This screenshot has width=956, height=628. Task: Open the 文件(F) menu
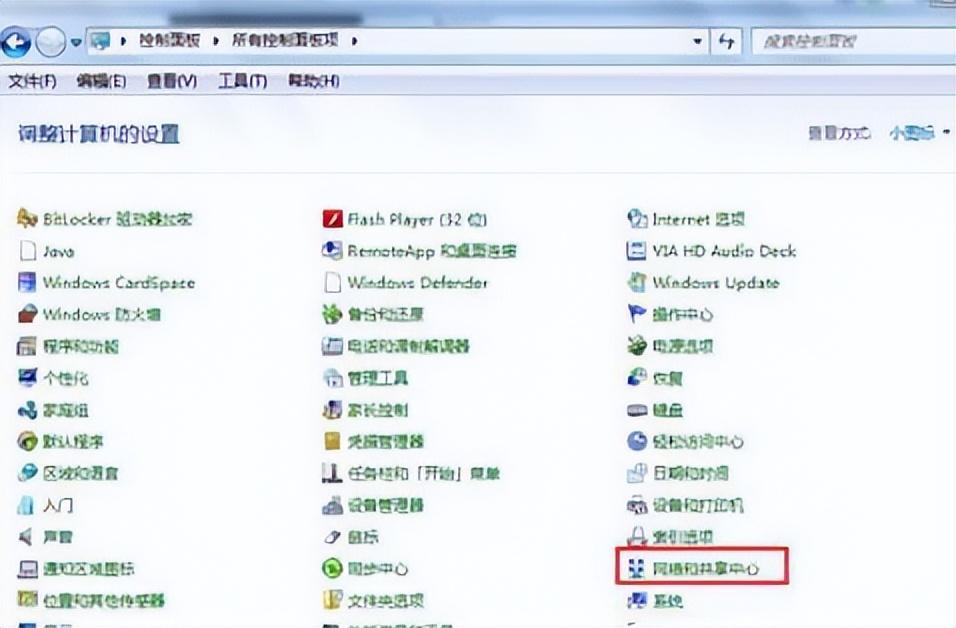pyautogui.click(x=32, y=81)
